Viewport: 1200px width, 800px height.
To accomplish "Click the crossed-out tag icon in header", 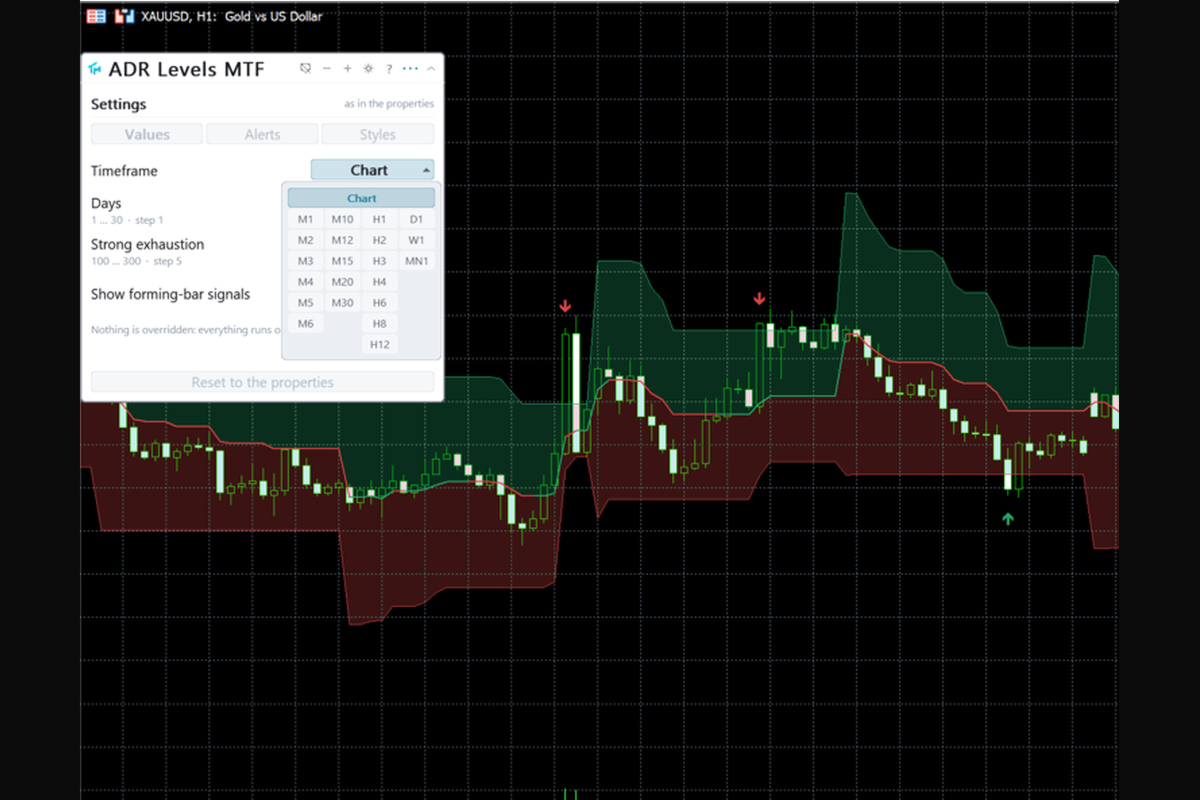I will (x=306, y=69).
